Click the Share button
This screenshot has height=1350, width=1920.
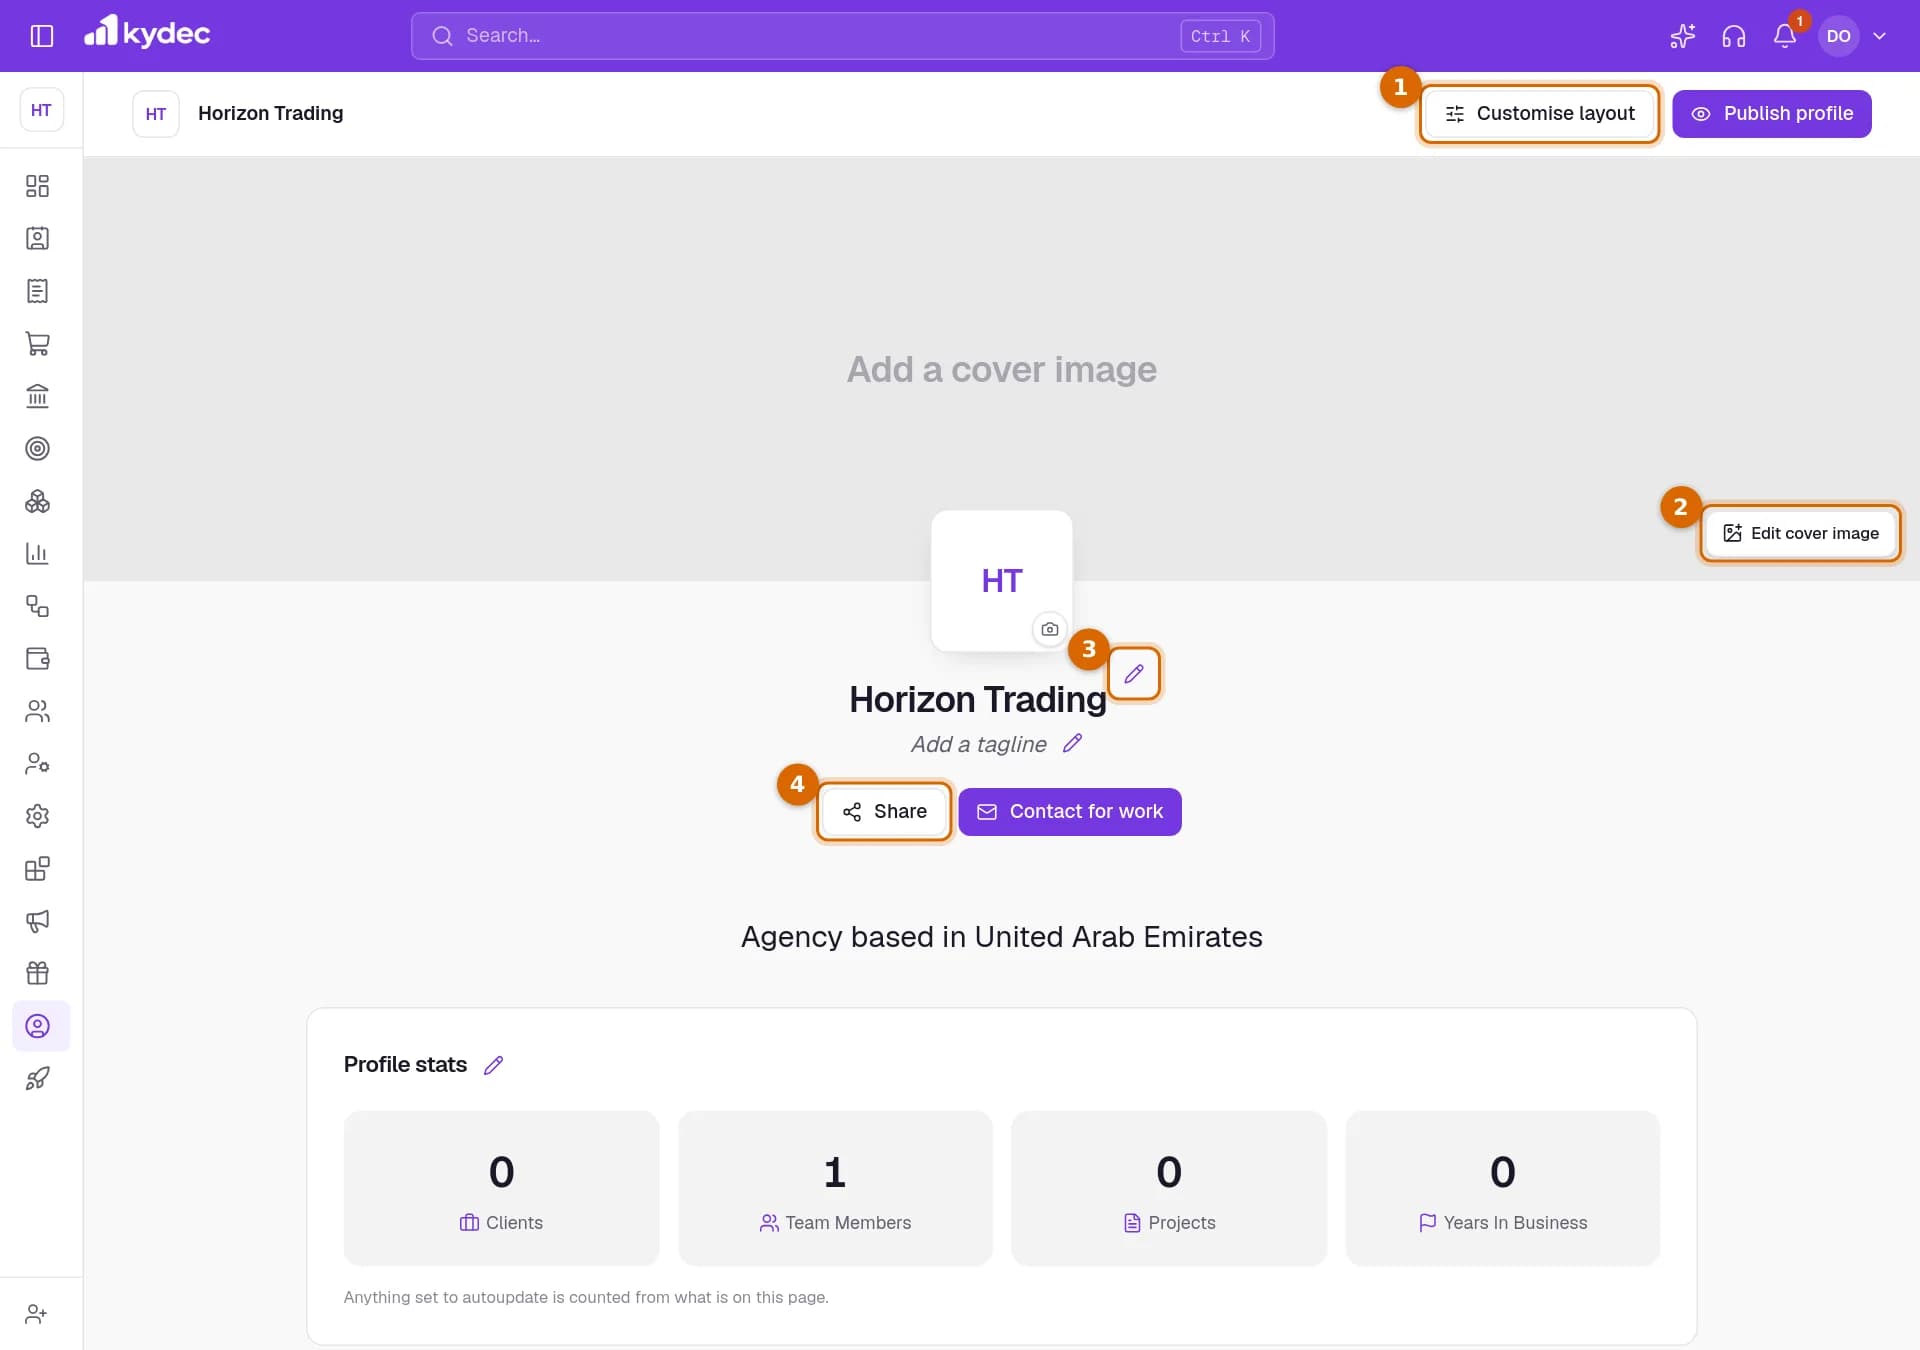884,812
